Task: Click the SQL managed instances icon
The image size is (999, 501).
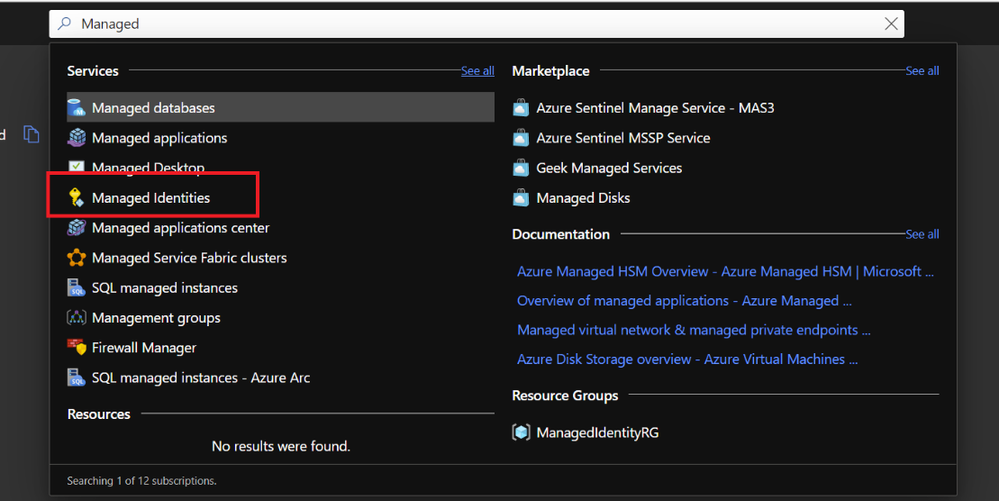Action: pos(76,287)
